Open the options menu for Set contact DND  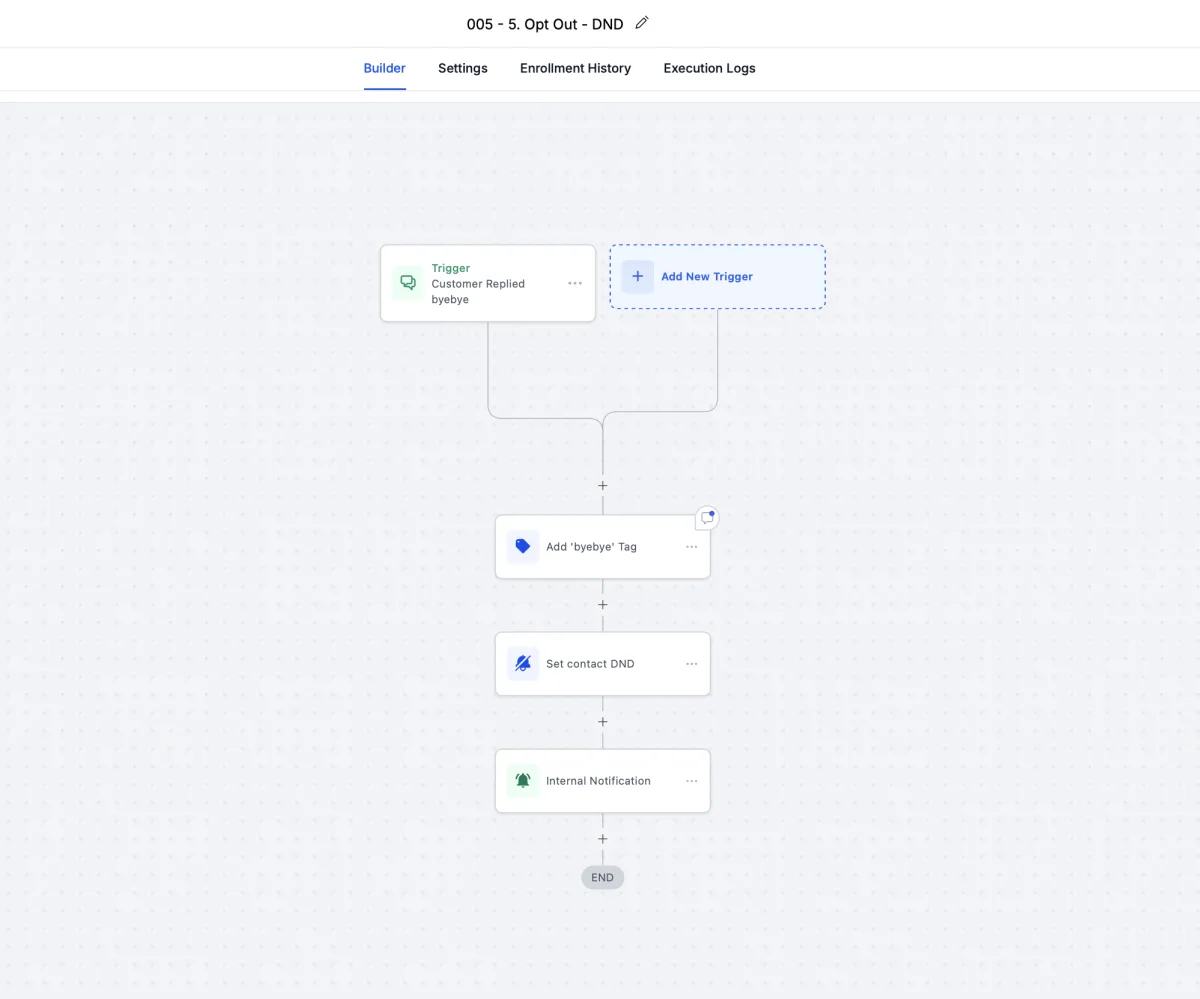point(691,664)
